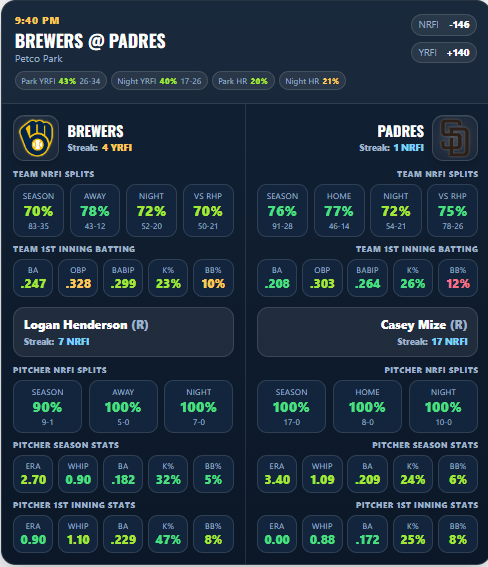Click Henderson first inning K% 47% tile

pos(168,534)
